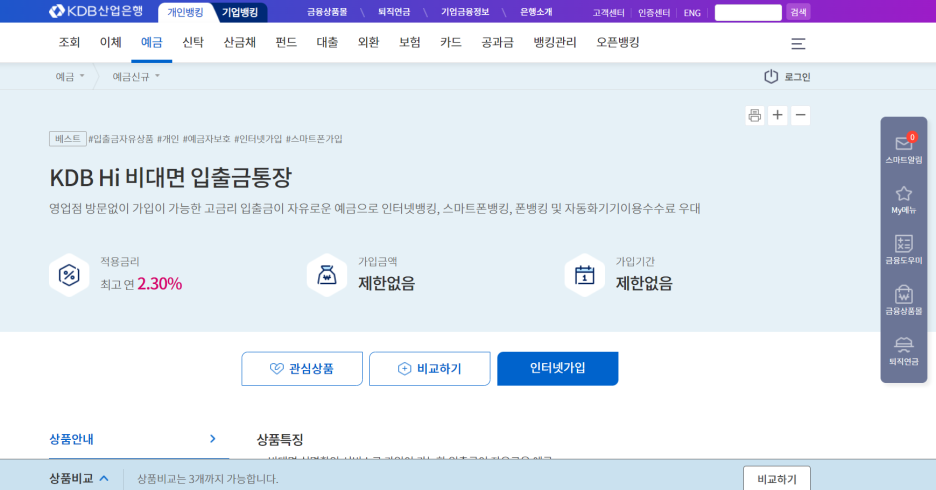Expand the 예금 breadcrumb dropdown
The width and height of the screenshot is (936, 490).
tap(70, 76)
